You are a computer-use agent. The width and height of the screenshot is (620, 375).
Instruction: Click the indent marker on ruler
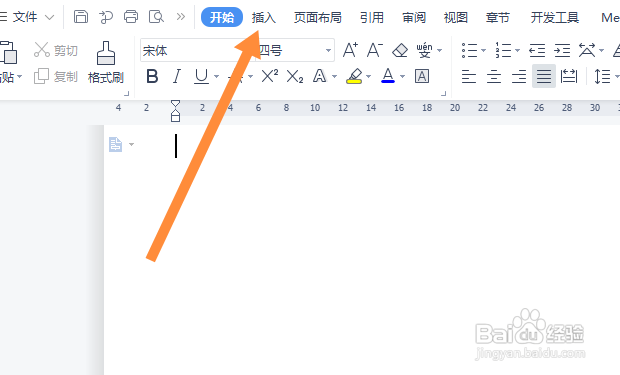tap(175, 111)
